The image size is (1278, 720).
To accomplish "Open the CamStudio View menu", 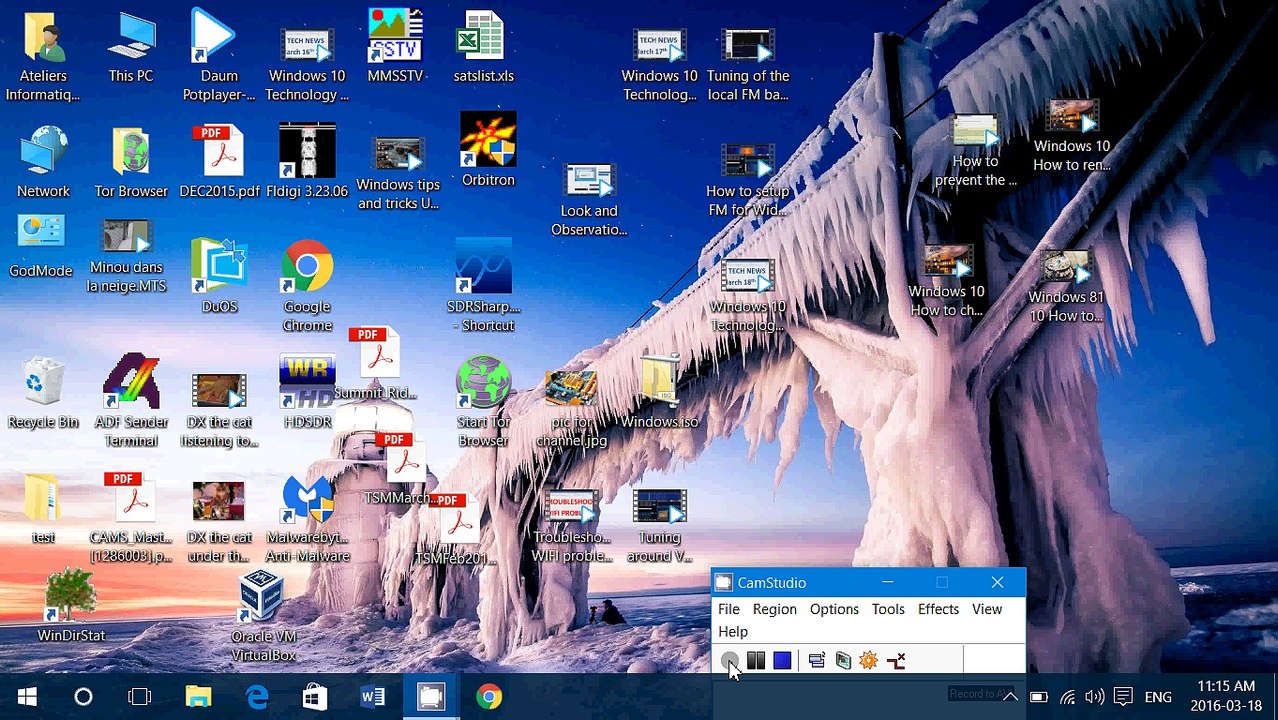I will pyautogui.click(x=987, y=609).
